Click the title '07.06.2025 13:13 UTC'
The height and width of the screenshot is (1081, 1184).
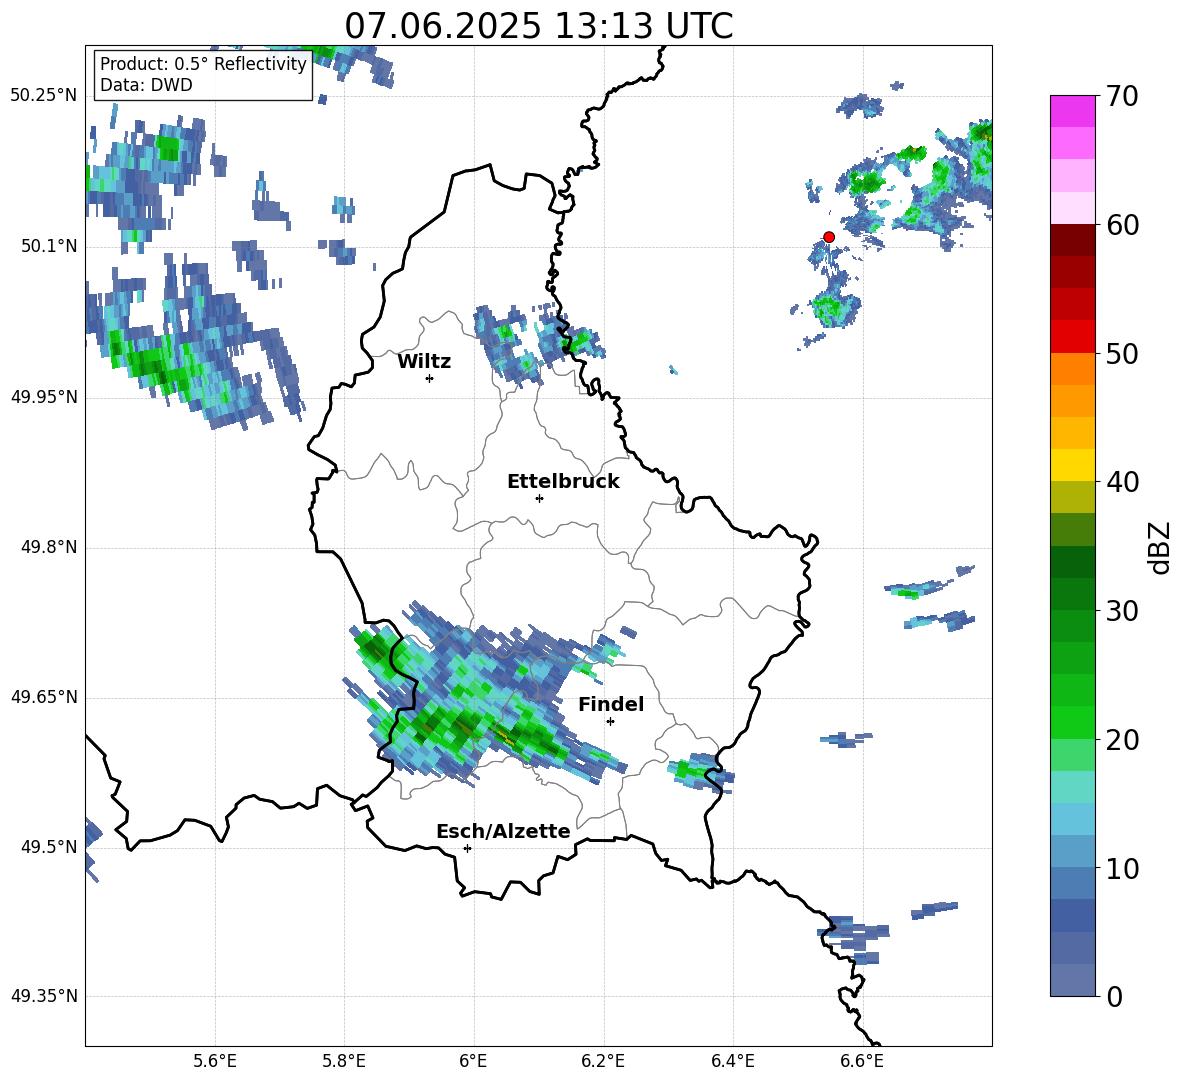pos(538,25)
